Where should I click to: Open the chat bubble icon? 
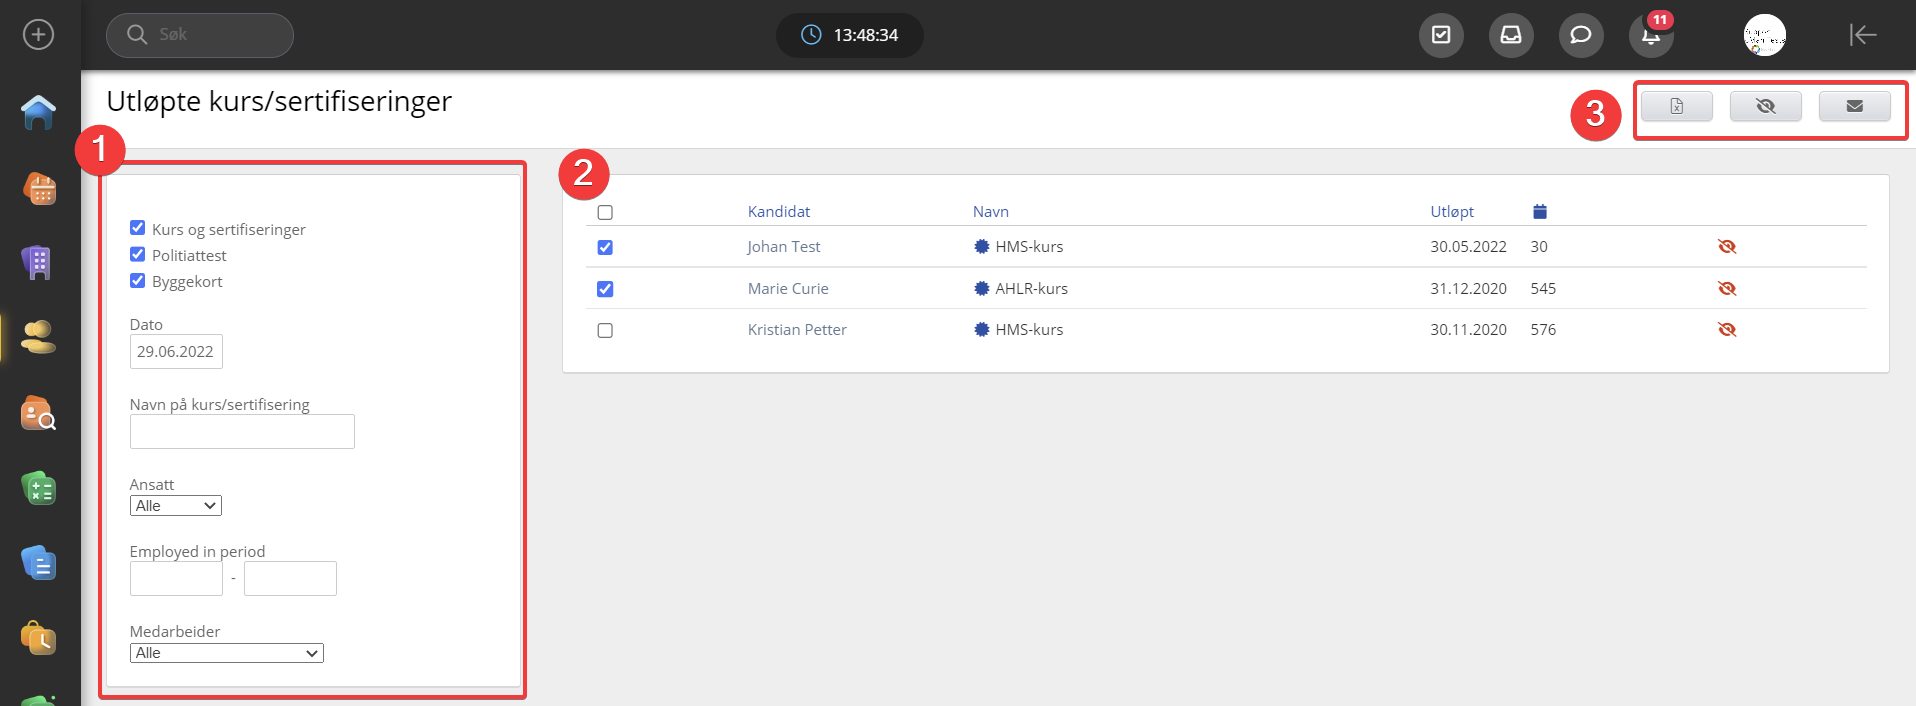(1580, 36)
